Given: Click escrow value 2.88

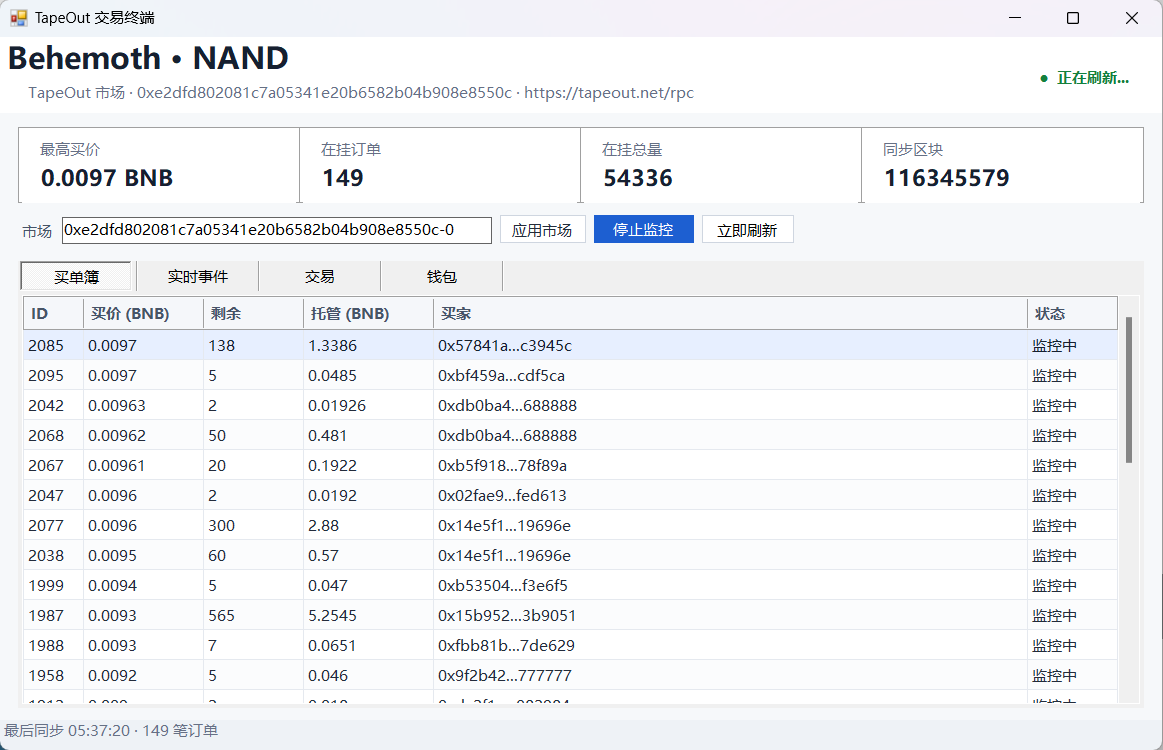Looking at the screenshot, I should pos(323,526).
